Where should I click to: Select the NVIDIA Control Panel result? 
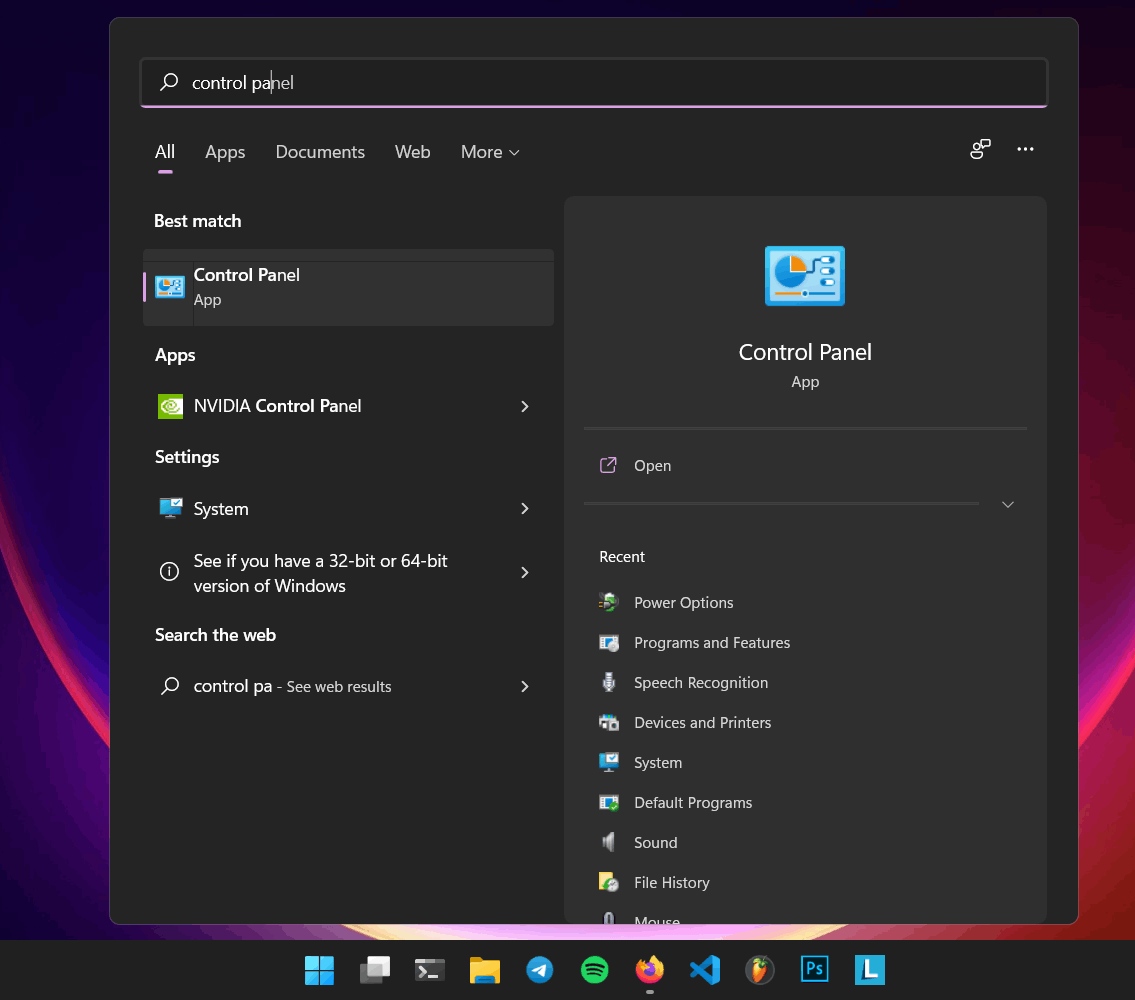click(348, 406)
